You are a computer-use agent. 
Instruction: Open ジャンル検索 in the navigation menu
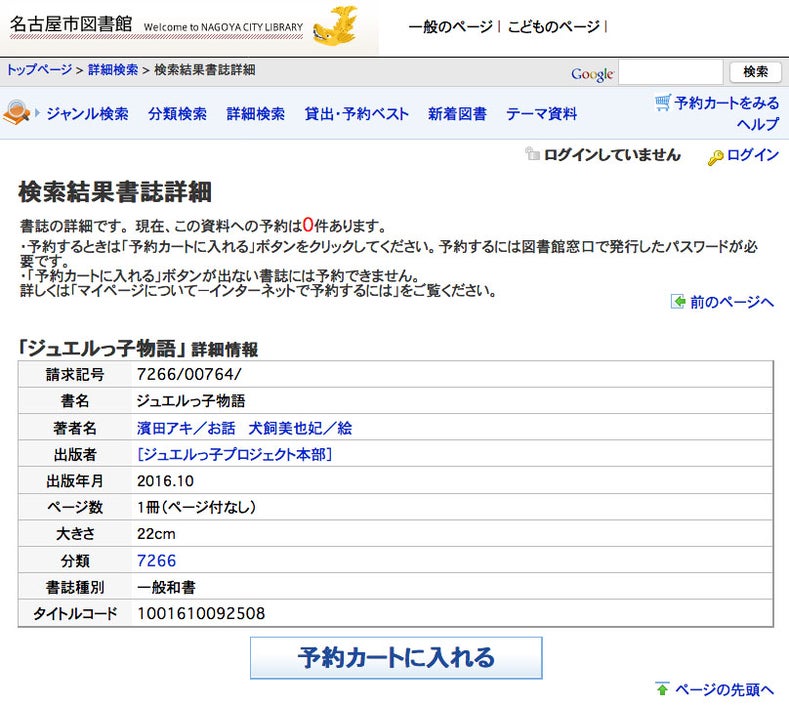(87, 114)
